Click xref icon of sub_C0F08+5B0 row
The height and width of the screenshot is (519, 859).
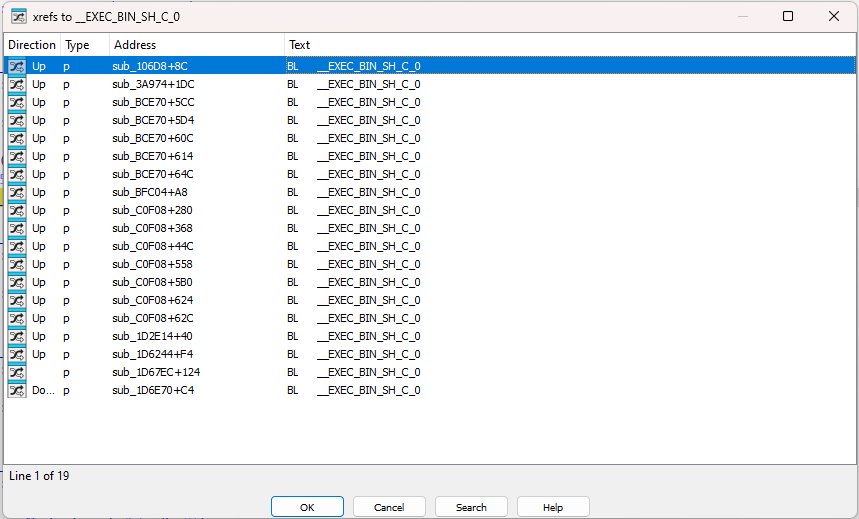(17, 282)
